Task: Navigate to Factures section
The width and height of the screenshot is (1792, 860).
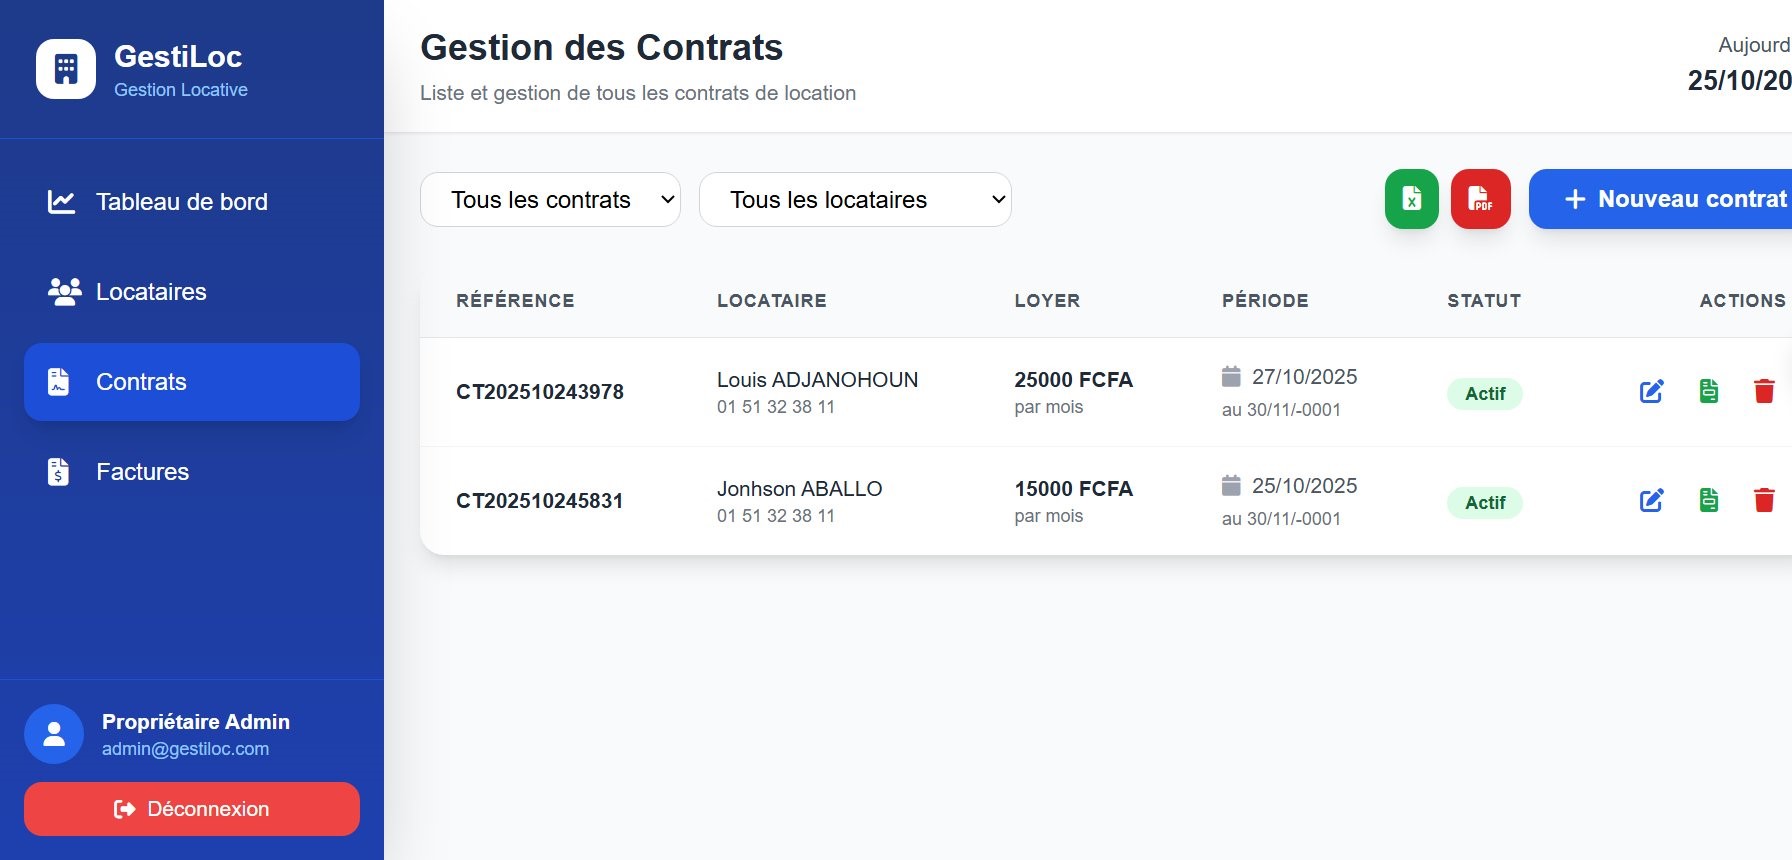Action: coord(142,472)
